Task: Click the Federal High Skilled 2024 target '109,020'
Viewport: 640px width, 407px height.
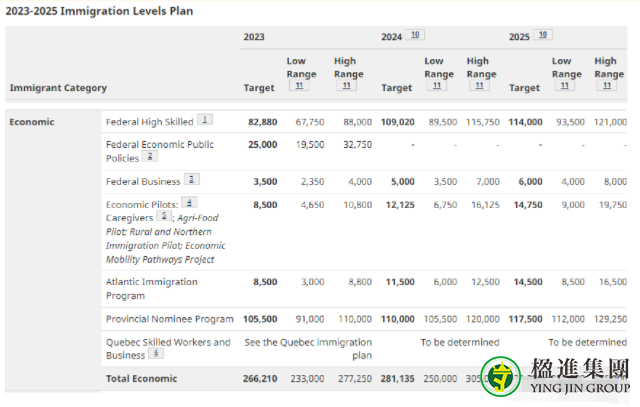Action: point(398,122)
